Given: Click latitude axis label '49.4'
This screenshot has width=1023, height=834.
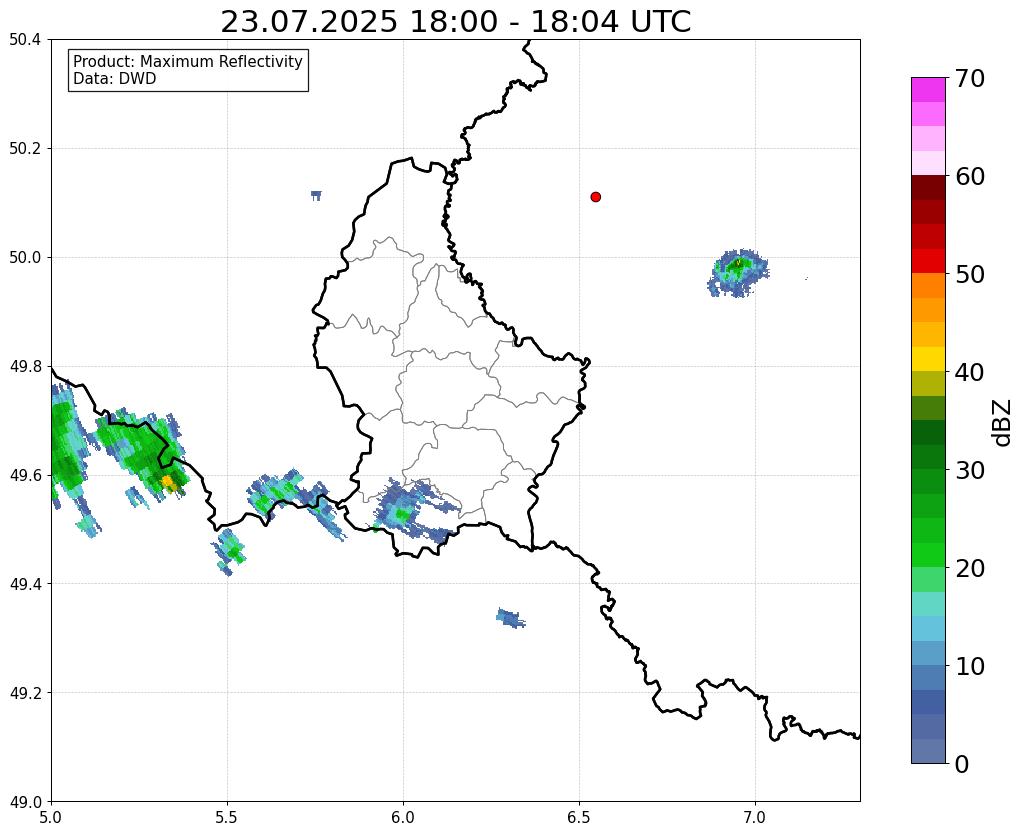Looking at the screenshot, I should (x=25, y=583).
